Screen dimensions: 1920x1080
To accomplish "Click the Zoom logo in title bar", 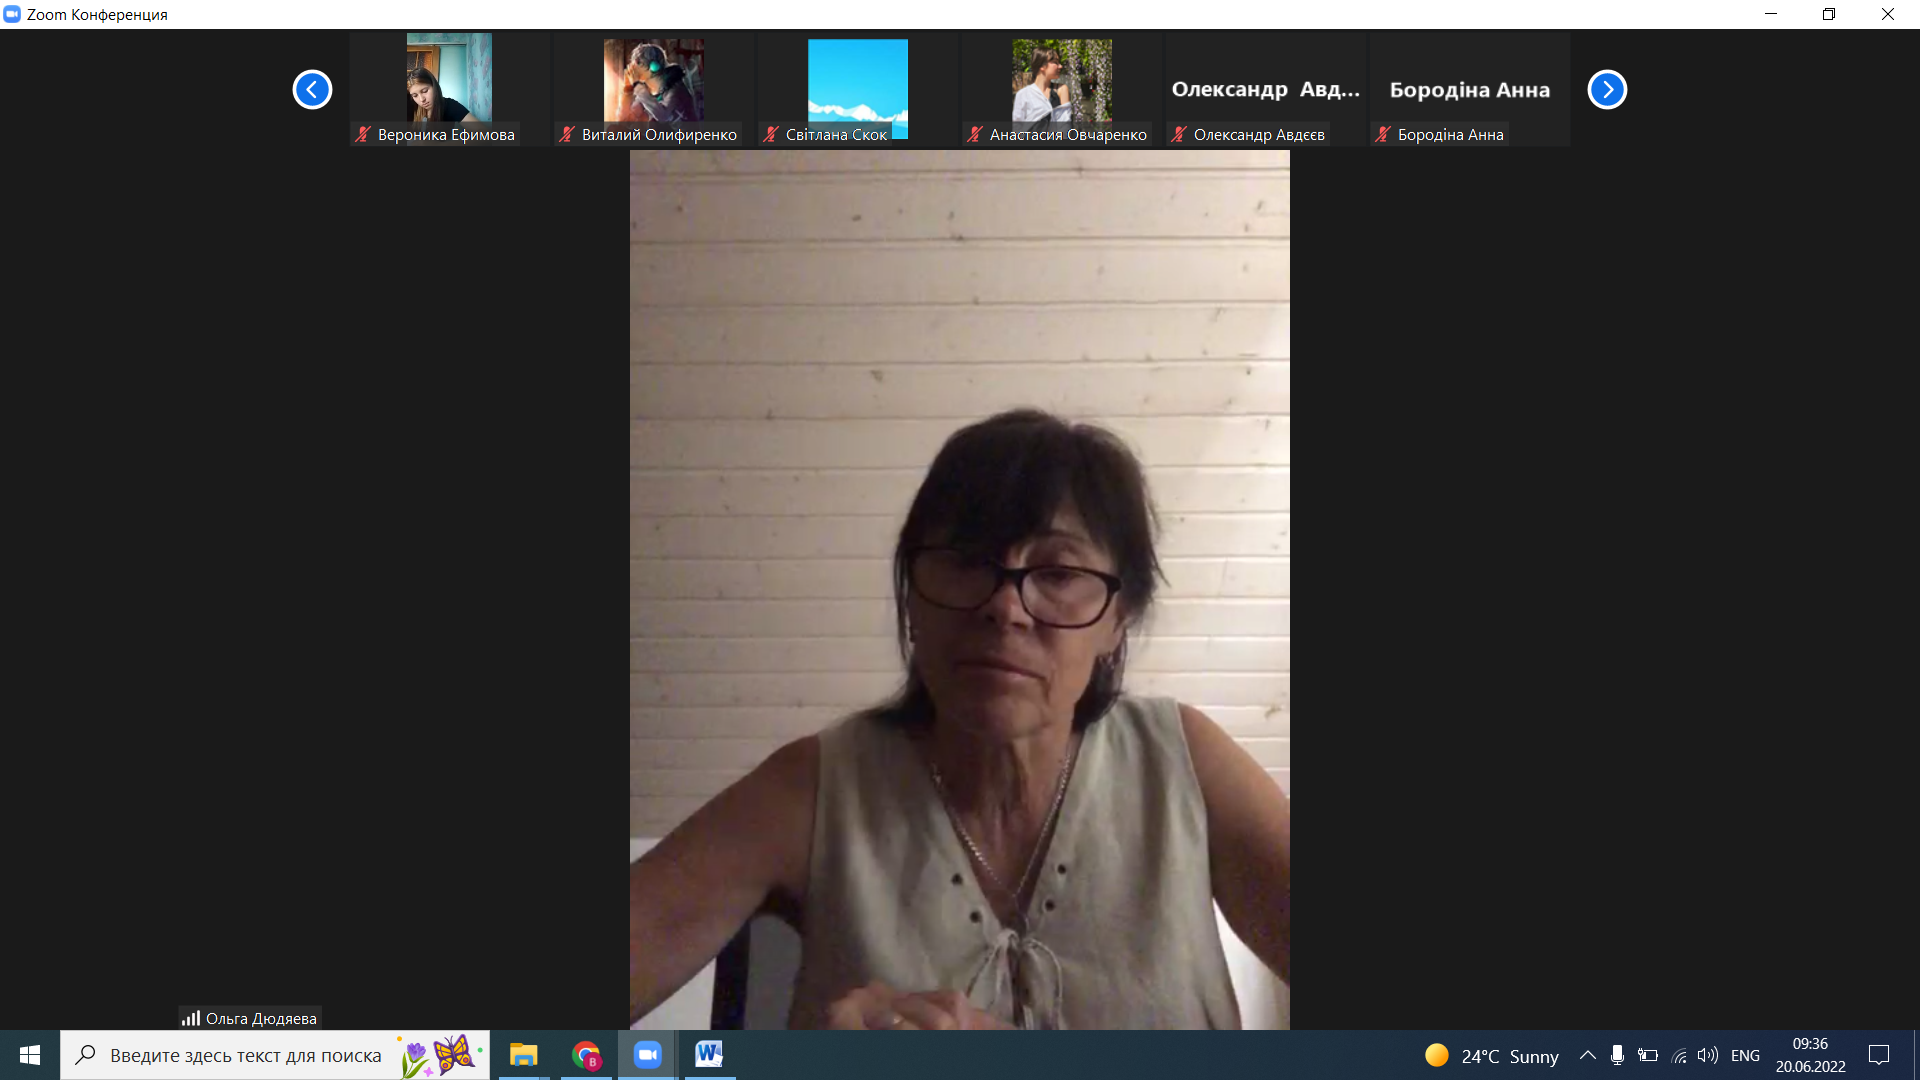I will point(12,14).
